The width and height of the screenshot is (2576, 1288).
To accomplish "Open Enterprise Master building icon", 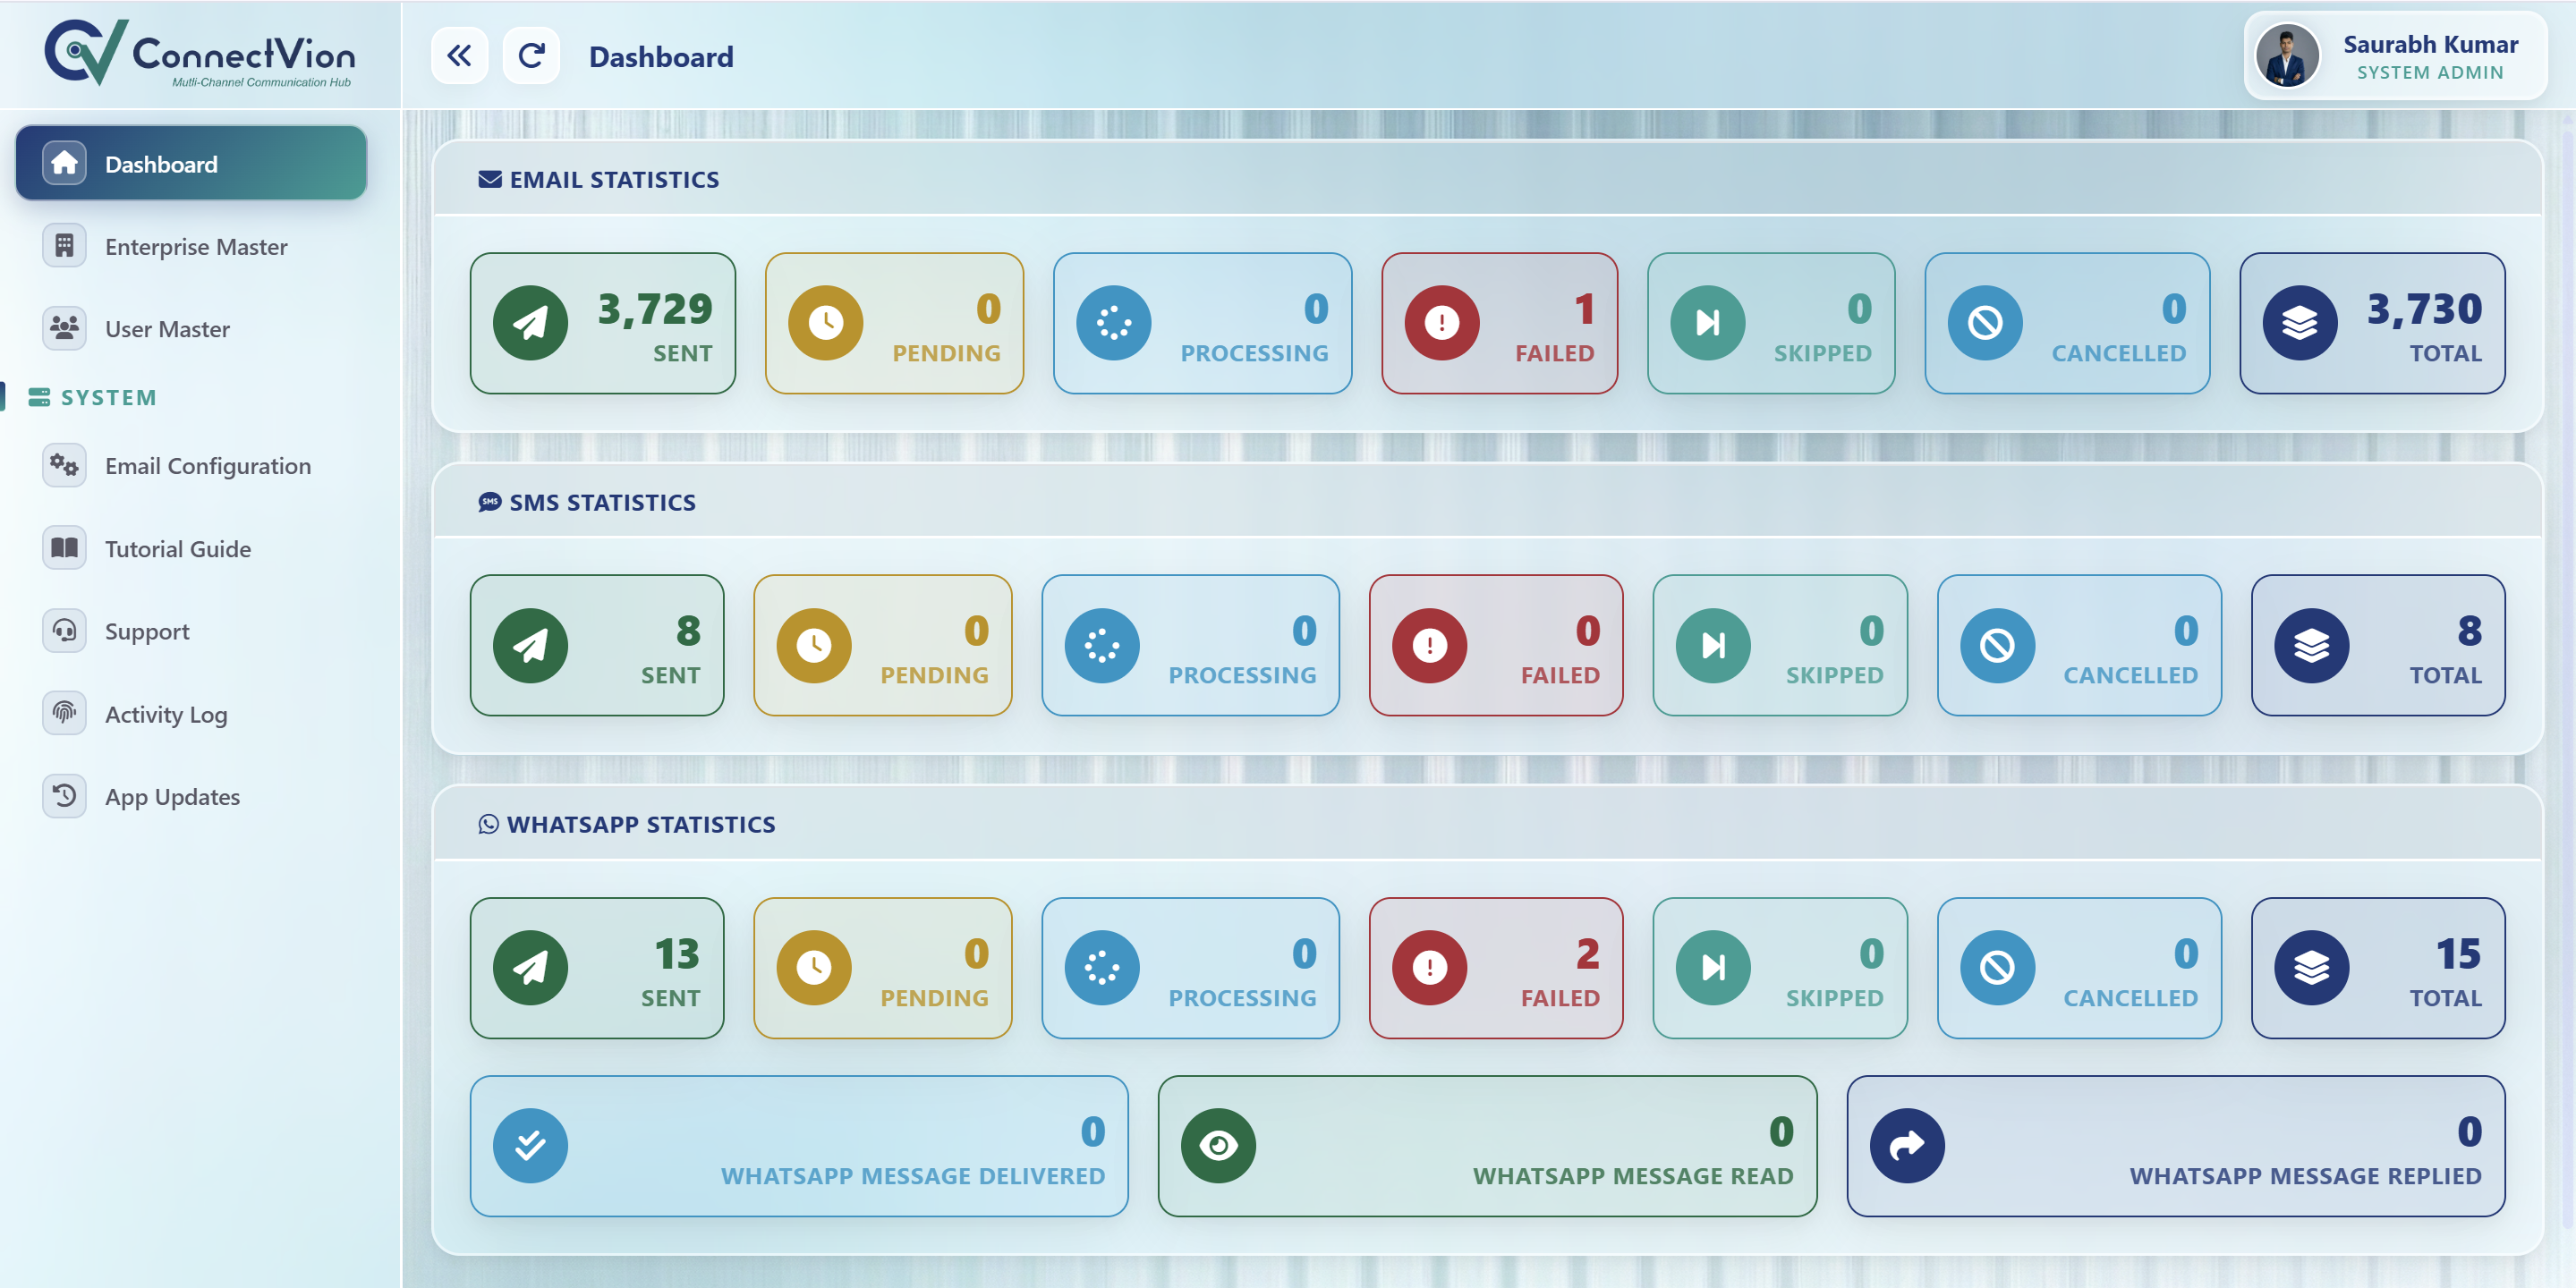I will pos(64,246).
